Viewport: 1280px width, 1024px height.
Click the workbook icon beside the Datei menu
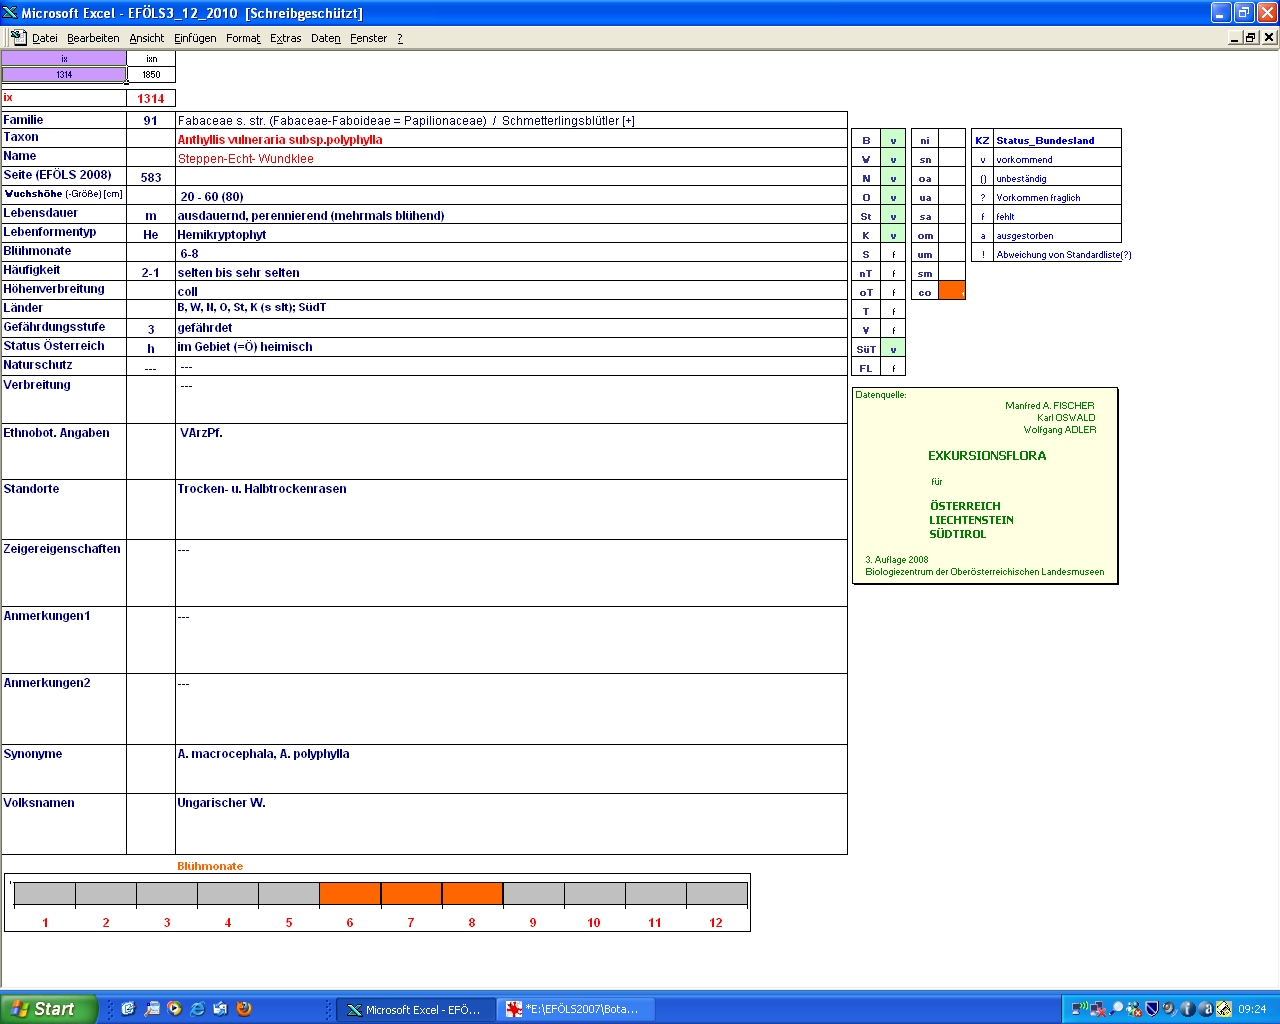pos(18,37)
